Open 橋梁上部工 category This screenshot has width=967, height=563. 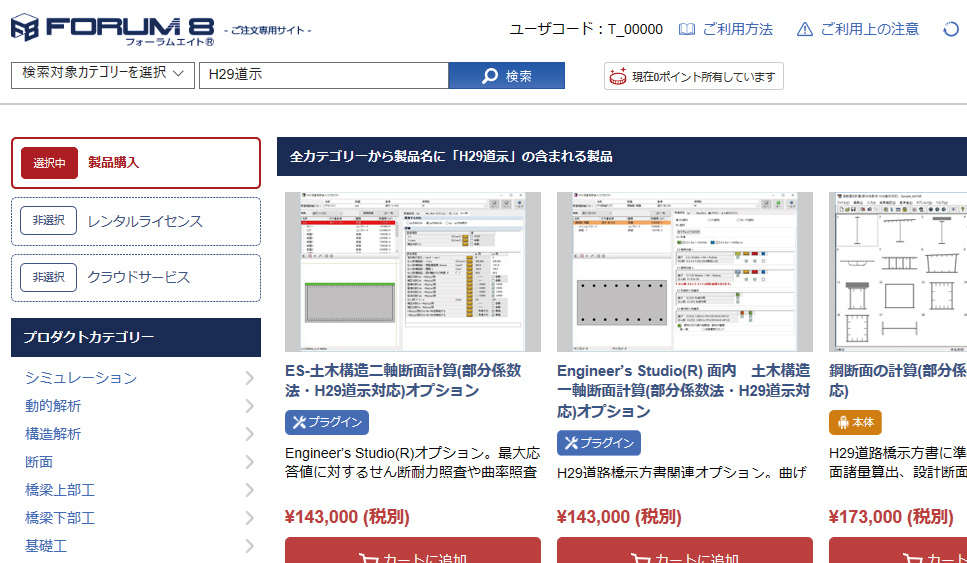click(x=60, y=490)
